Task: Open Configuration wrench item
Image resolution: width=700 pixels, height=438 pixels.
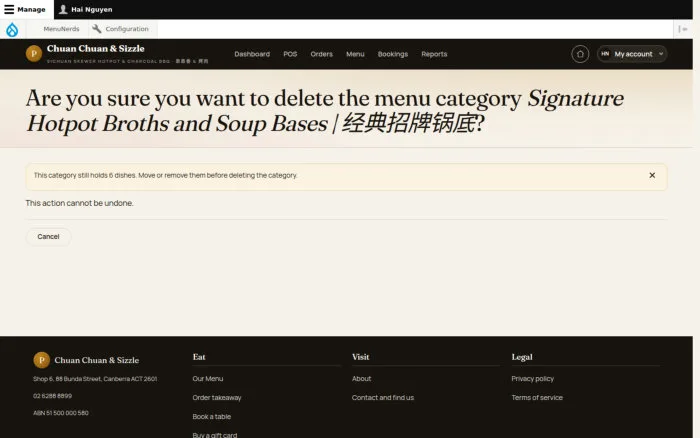Action: 121,29
